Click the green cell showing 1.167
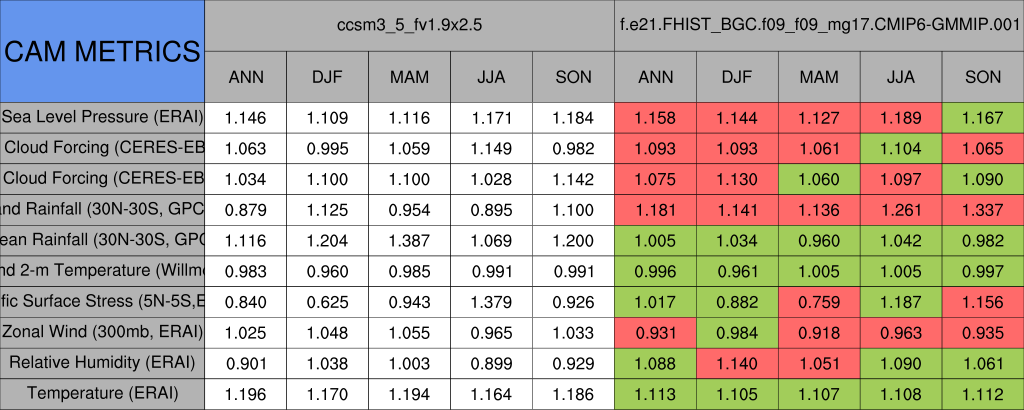Image resolution: width=1024 pixels, height=410 pixels. (x=983, y=117)
